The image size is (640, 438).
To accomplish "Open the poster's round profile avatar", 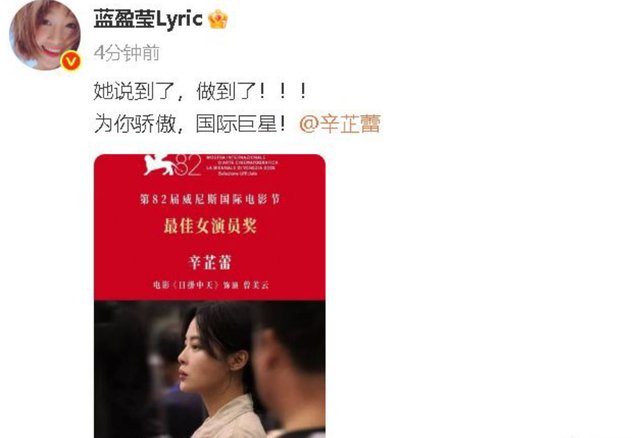I will point(44,35).
